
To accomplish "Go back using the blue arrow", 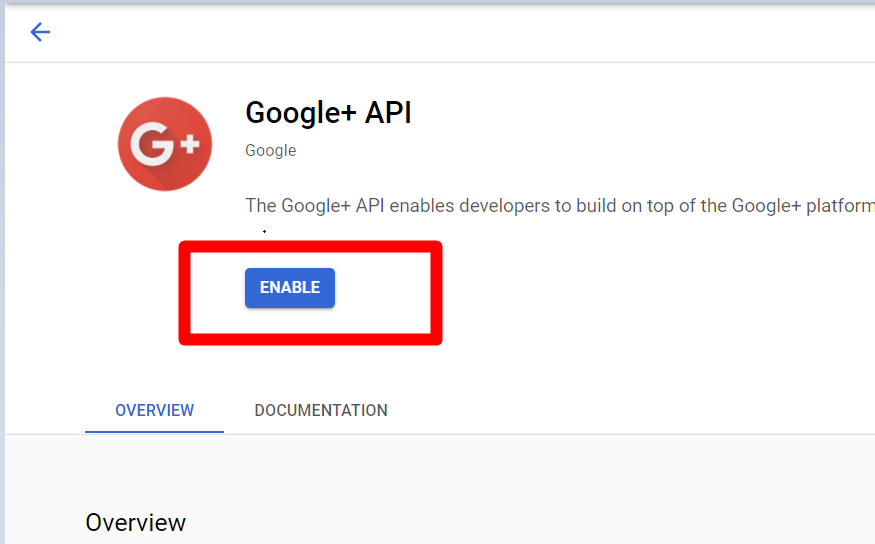I will pos(40,32).
